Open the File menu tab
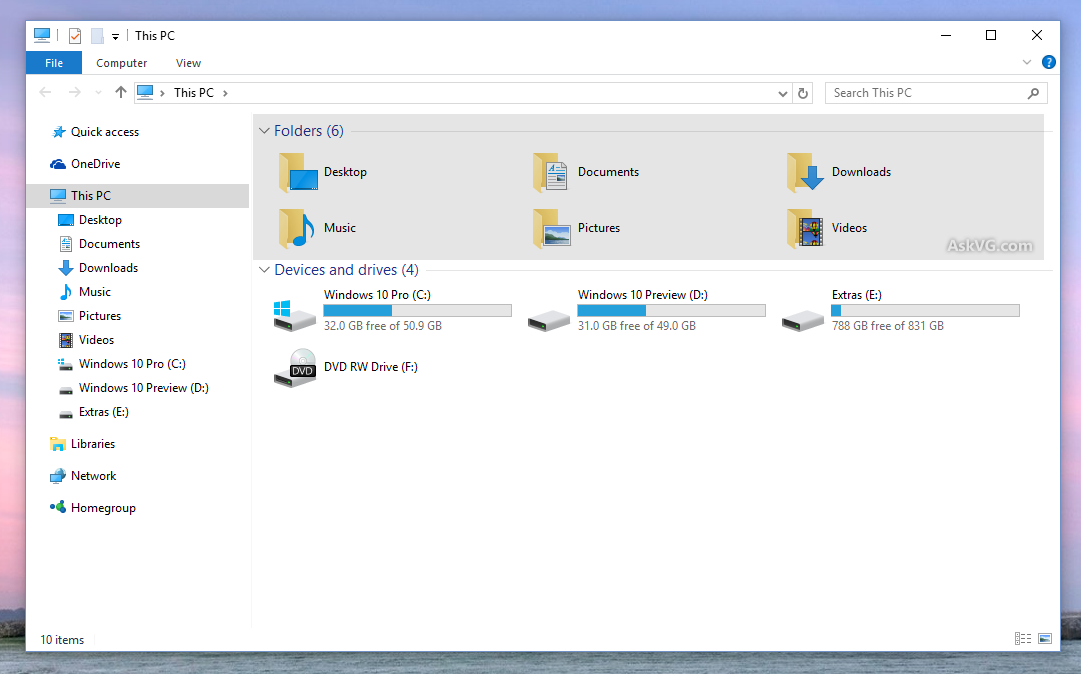This screenshot has width=1081, height=674. (54, 63)
